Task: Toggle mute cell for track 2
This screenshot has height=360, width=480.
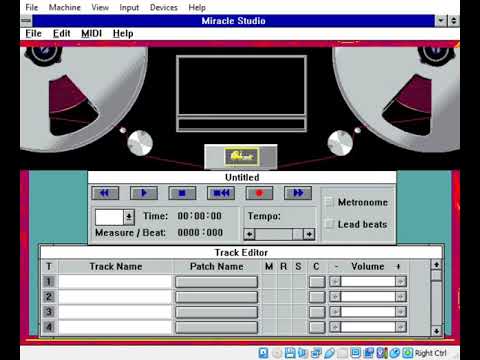Action: click(269, 297)
